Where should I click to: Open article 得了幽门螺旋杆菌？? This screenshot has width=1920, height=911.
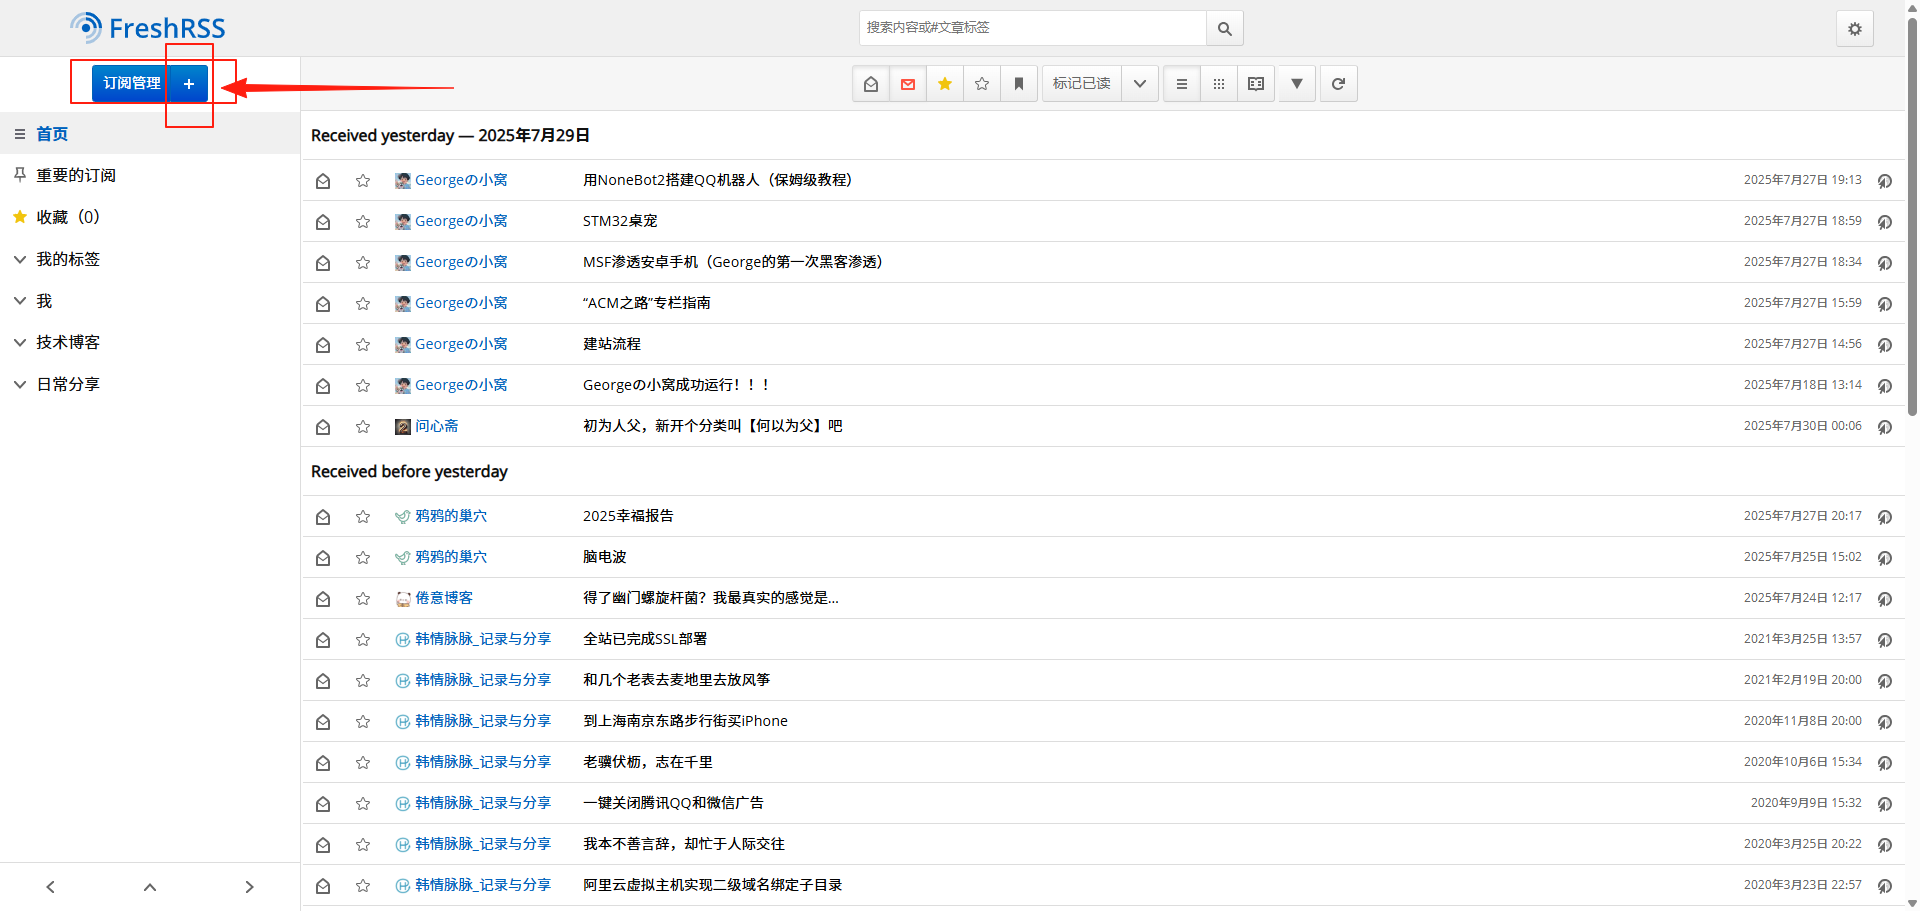click(x=710, y=598)
